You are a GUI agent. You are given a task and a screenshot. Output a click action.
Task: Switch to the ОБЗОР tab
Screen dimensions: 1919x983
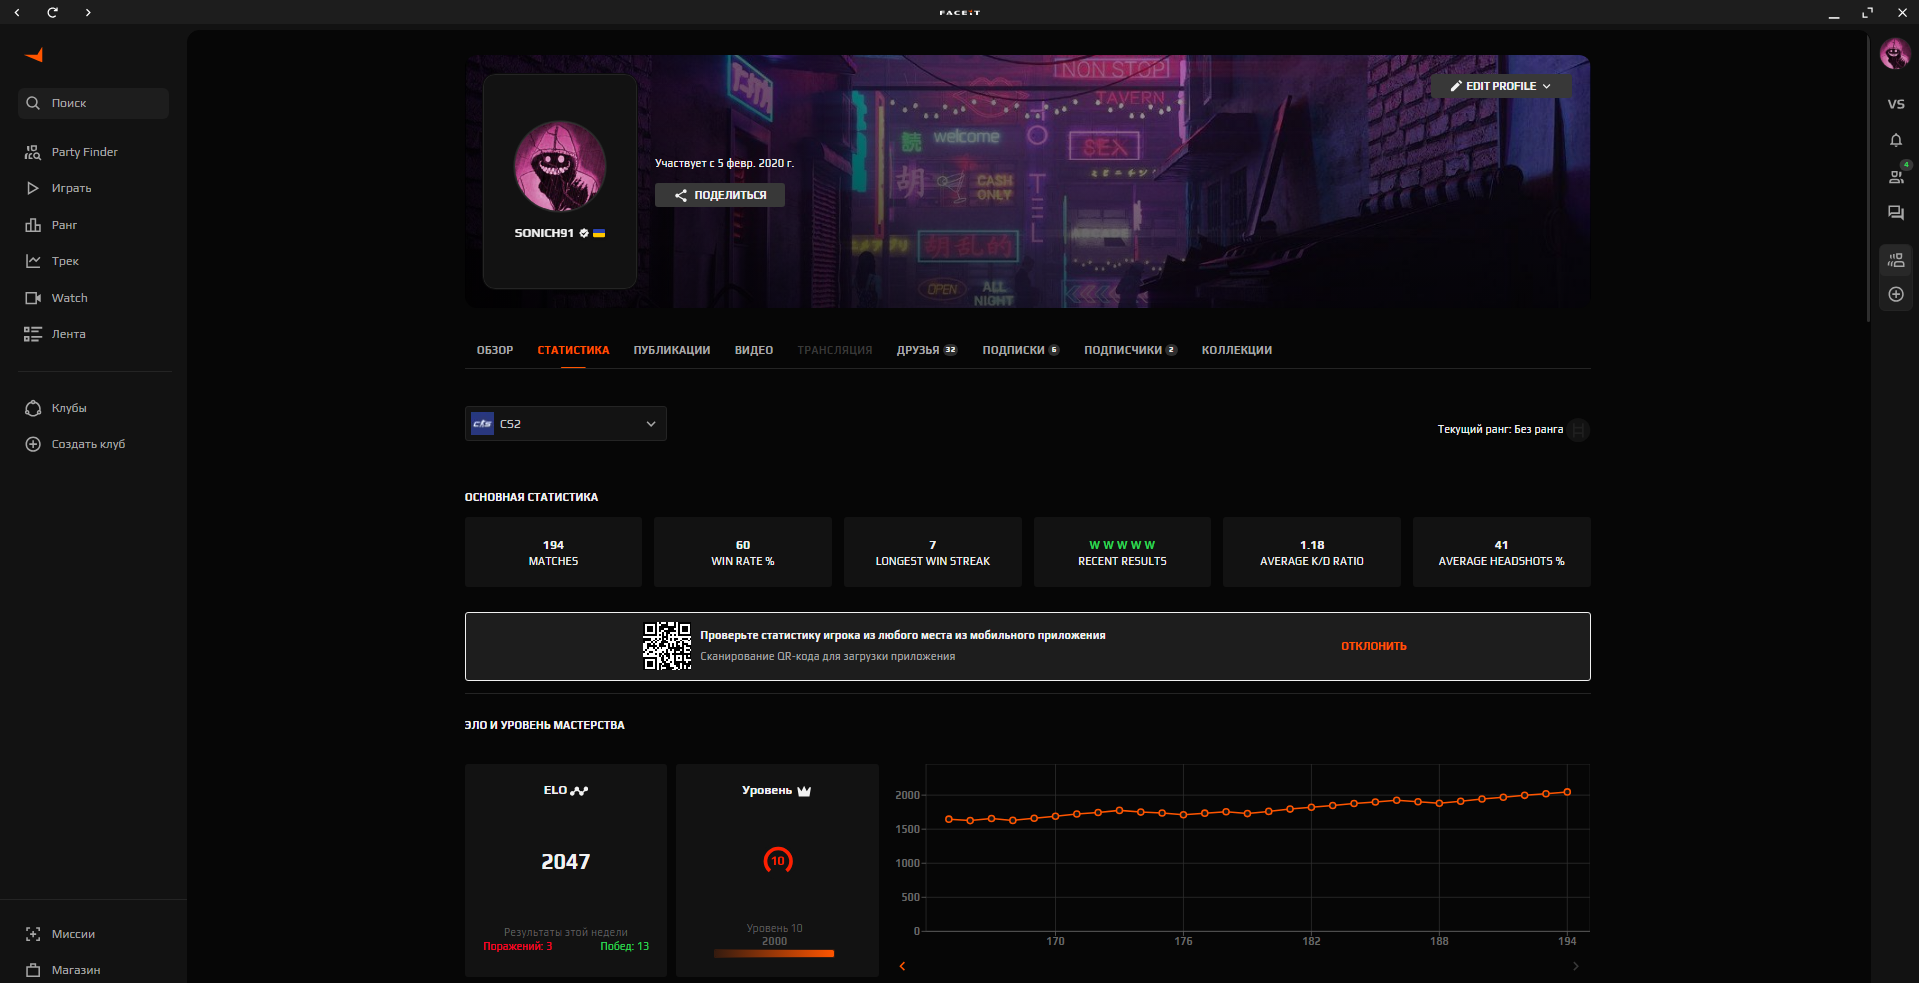tap(495, 350)
